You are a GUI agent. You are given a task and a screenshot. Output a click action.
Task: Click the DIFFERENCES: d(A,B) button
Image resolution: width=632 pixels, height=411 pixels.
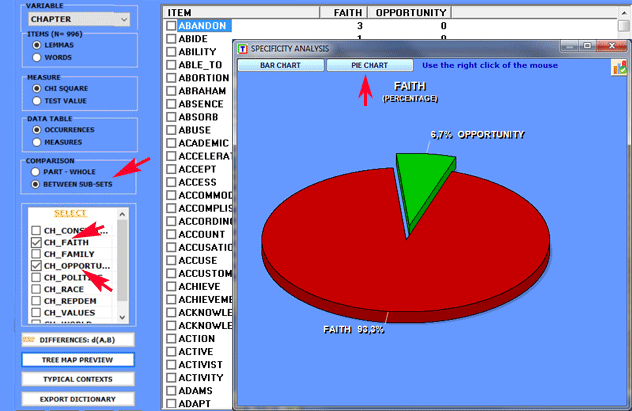click(78, 340)
